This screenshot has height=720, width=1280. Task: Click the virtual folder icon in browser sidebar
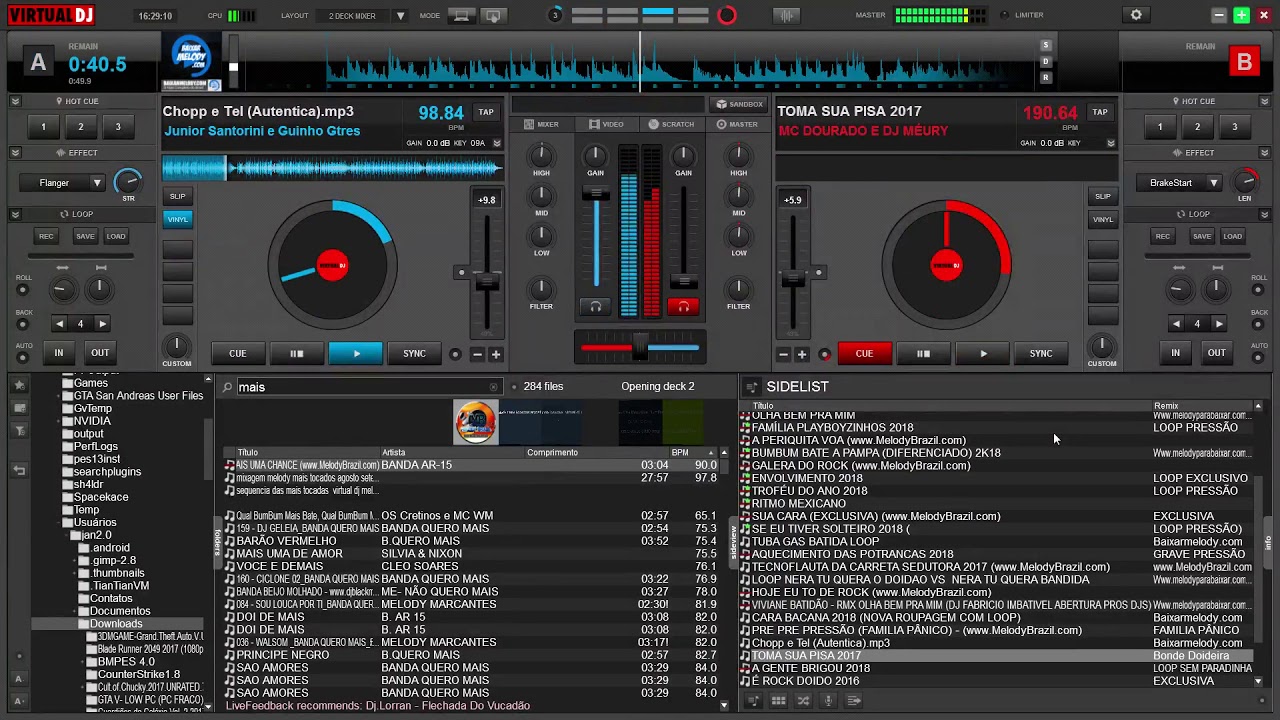(x=19, y=409)
